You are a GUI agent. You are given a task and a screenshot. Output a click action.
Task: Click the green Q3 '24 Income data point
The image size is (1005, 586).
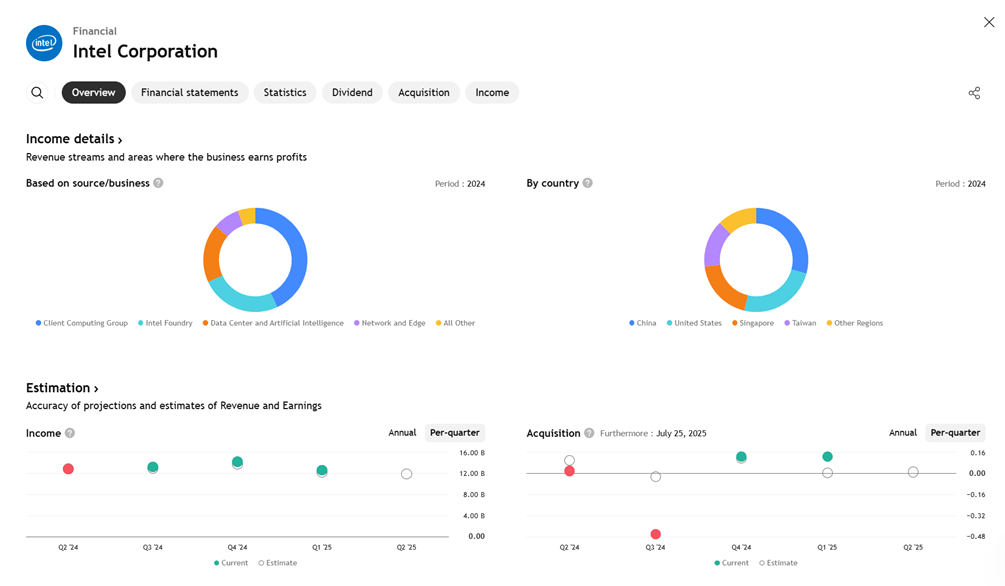[x=153, y=467]
